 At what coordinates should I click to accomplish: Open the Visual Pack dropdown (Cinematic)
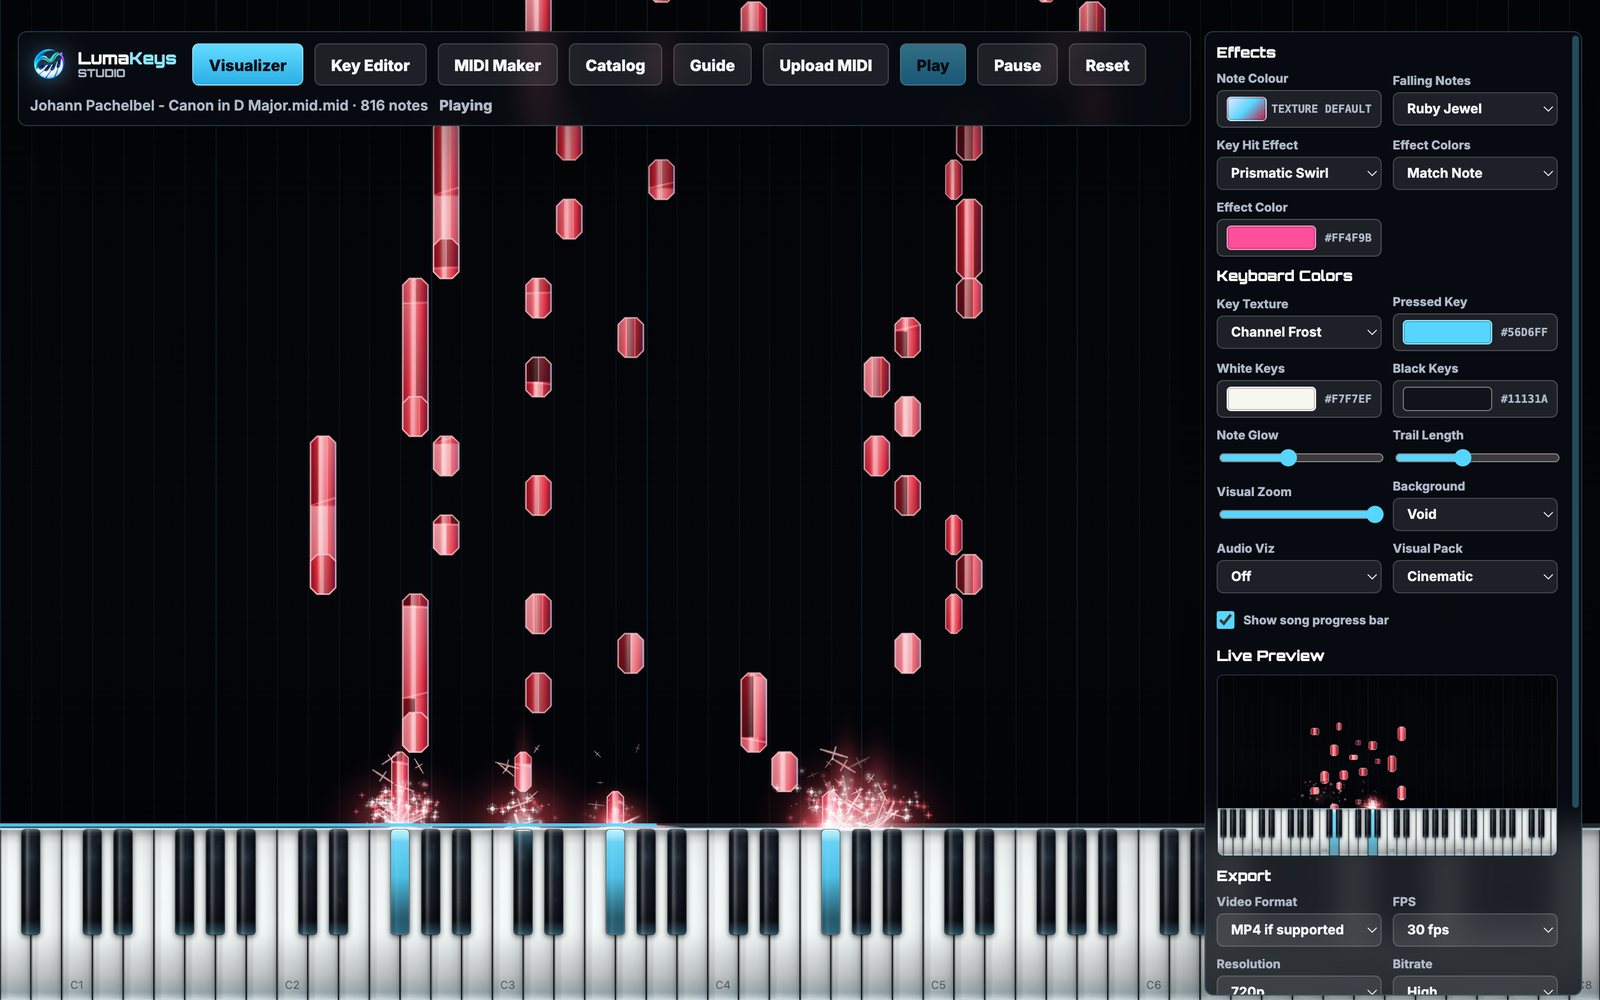tap(1475, 576)
